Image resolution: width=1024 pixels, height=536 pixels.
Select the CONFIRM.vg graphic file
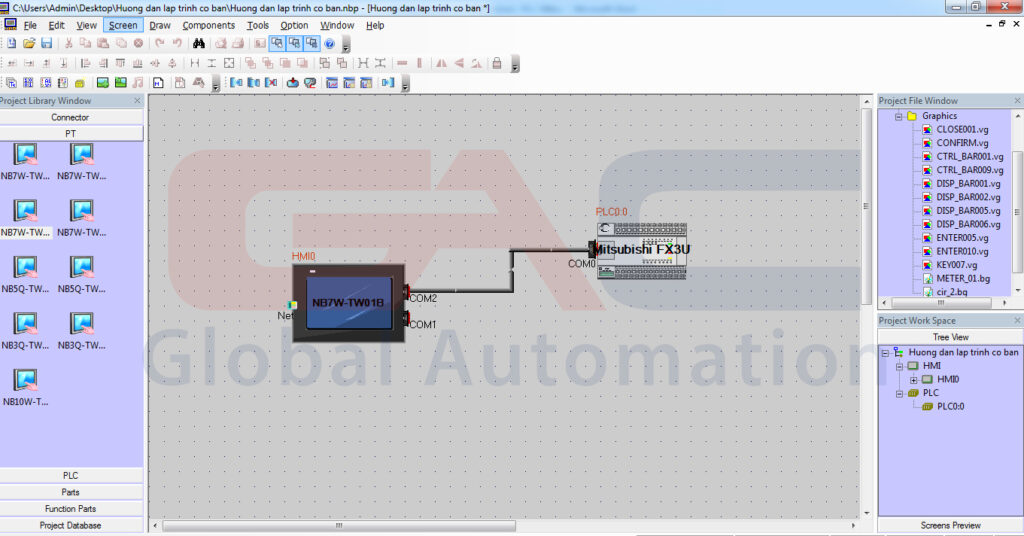point(962,143)
